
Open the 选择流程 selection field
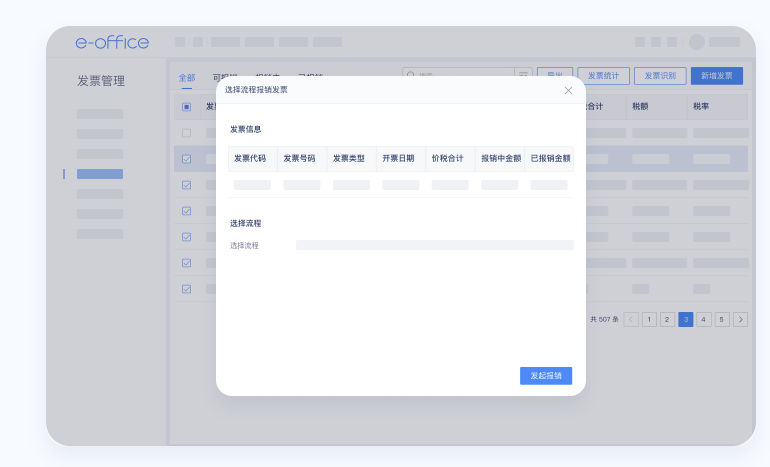(x=434, y=245)
